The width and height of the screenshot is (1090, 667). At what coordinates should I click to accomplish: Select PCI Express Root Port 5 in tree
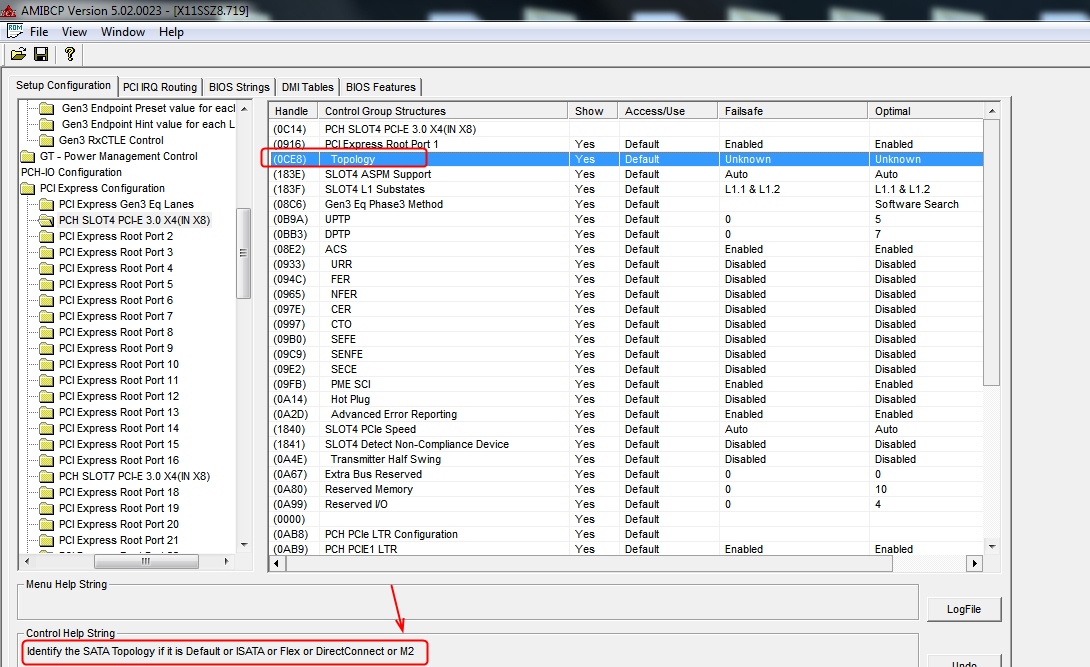116,284
